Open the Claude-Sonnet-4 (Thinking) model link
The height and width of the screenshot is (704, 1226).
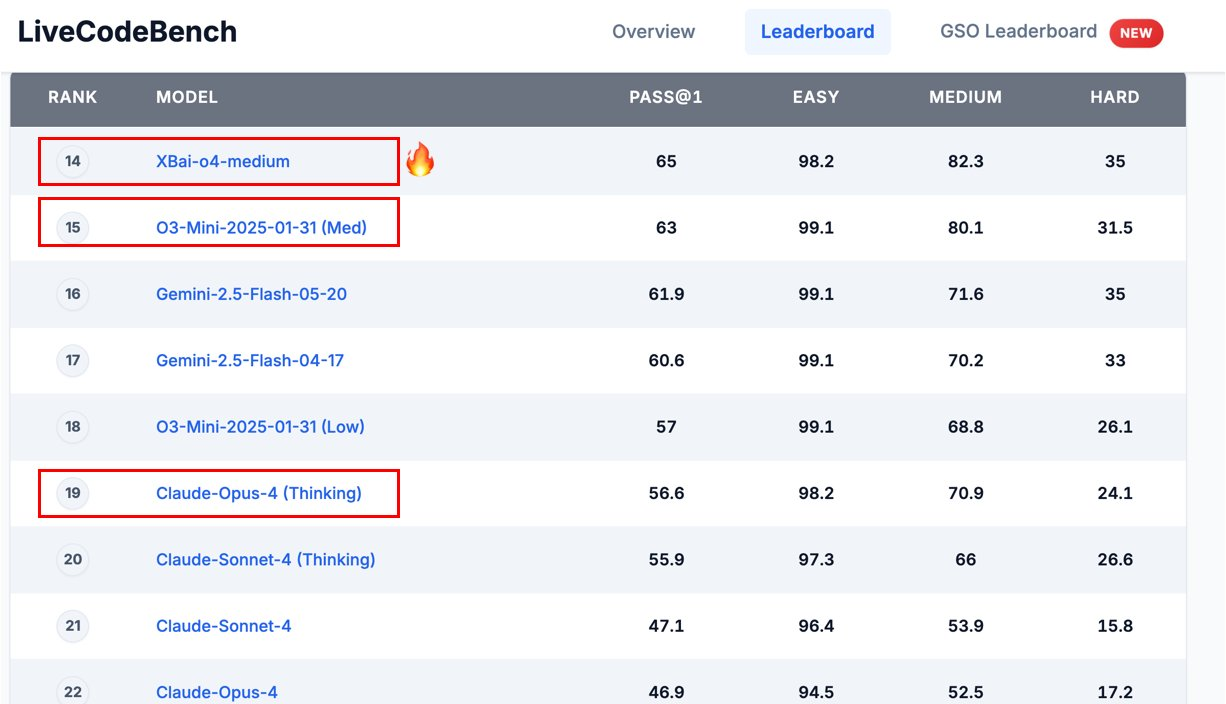coord(266,560)
